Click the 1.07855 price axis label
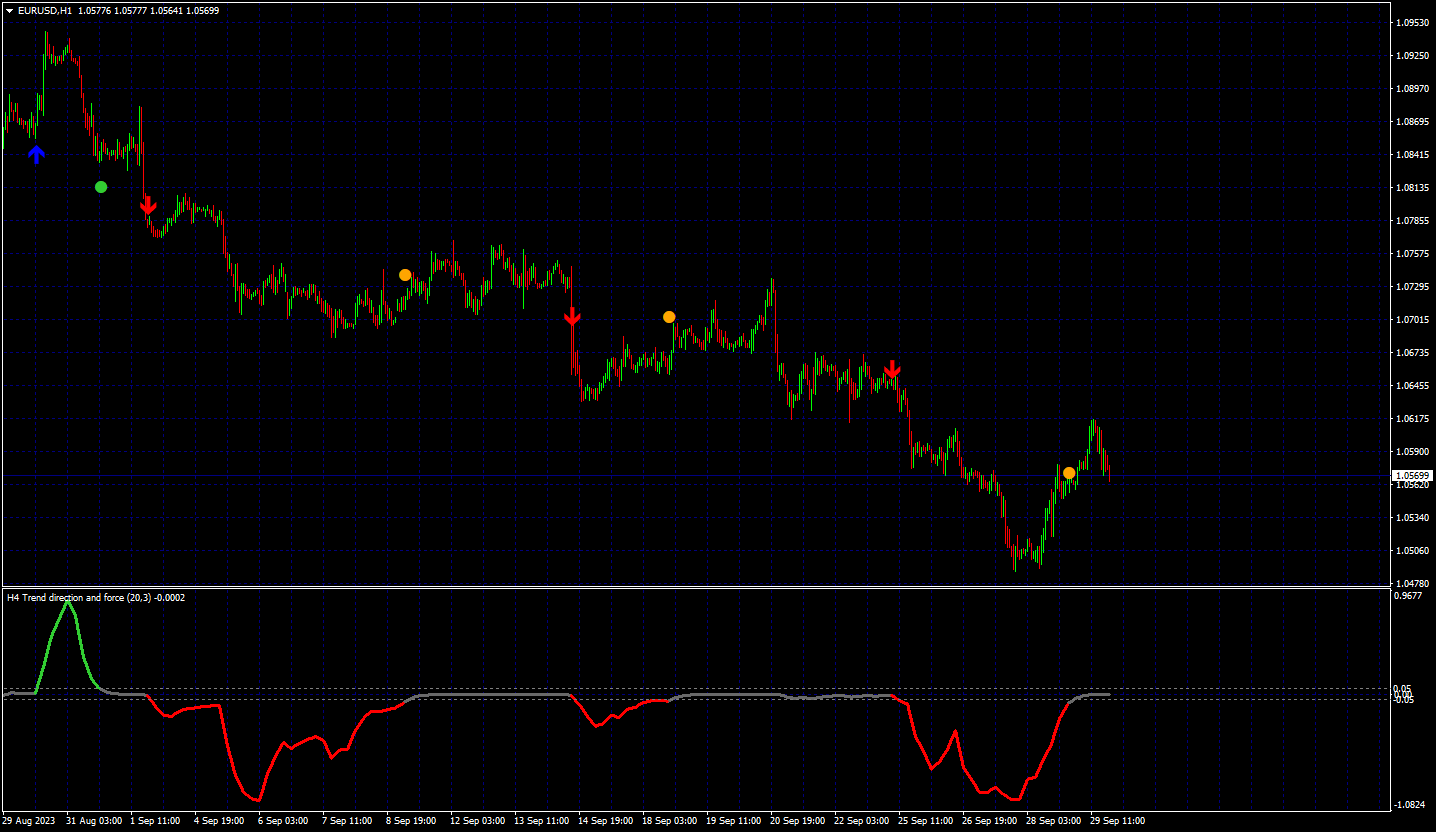 click(x=1412, y=220)
